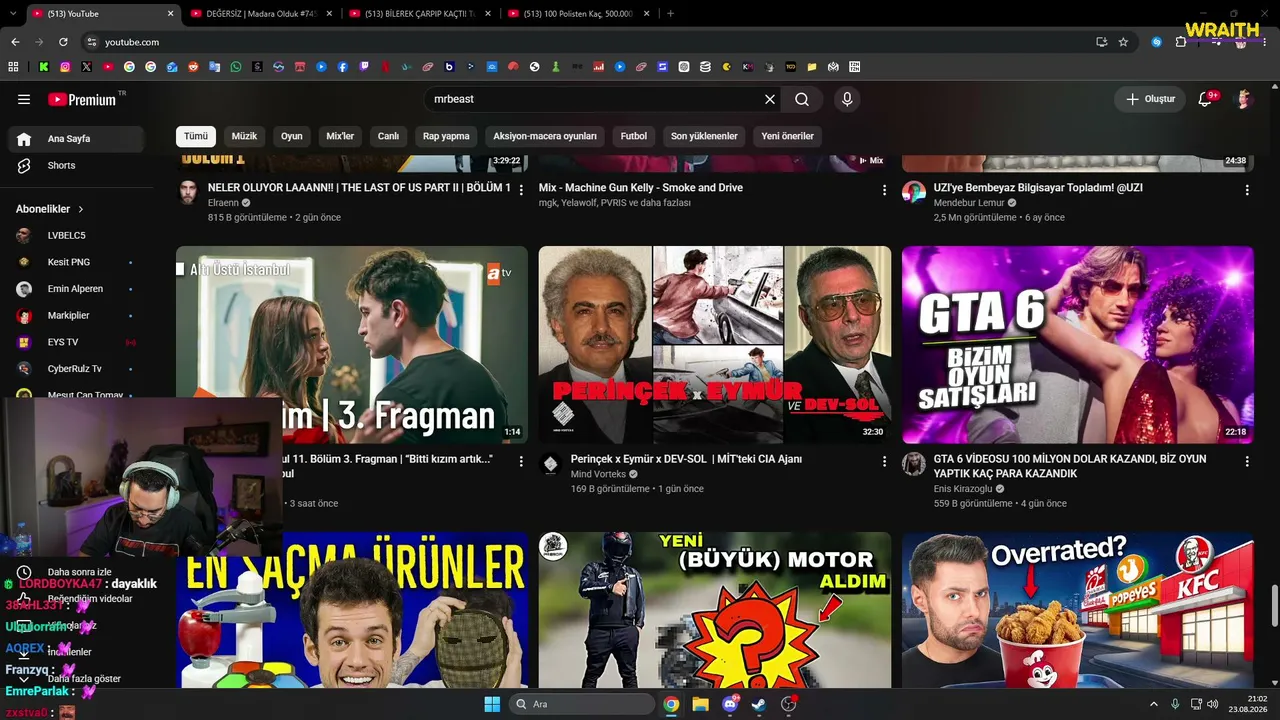1280x720 pixels.
Task: Open the Windows Start menu
Action: pyautogui.click(x=492, y=704)
